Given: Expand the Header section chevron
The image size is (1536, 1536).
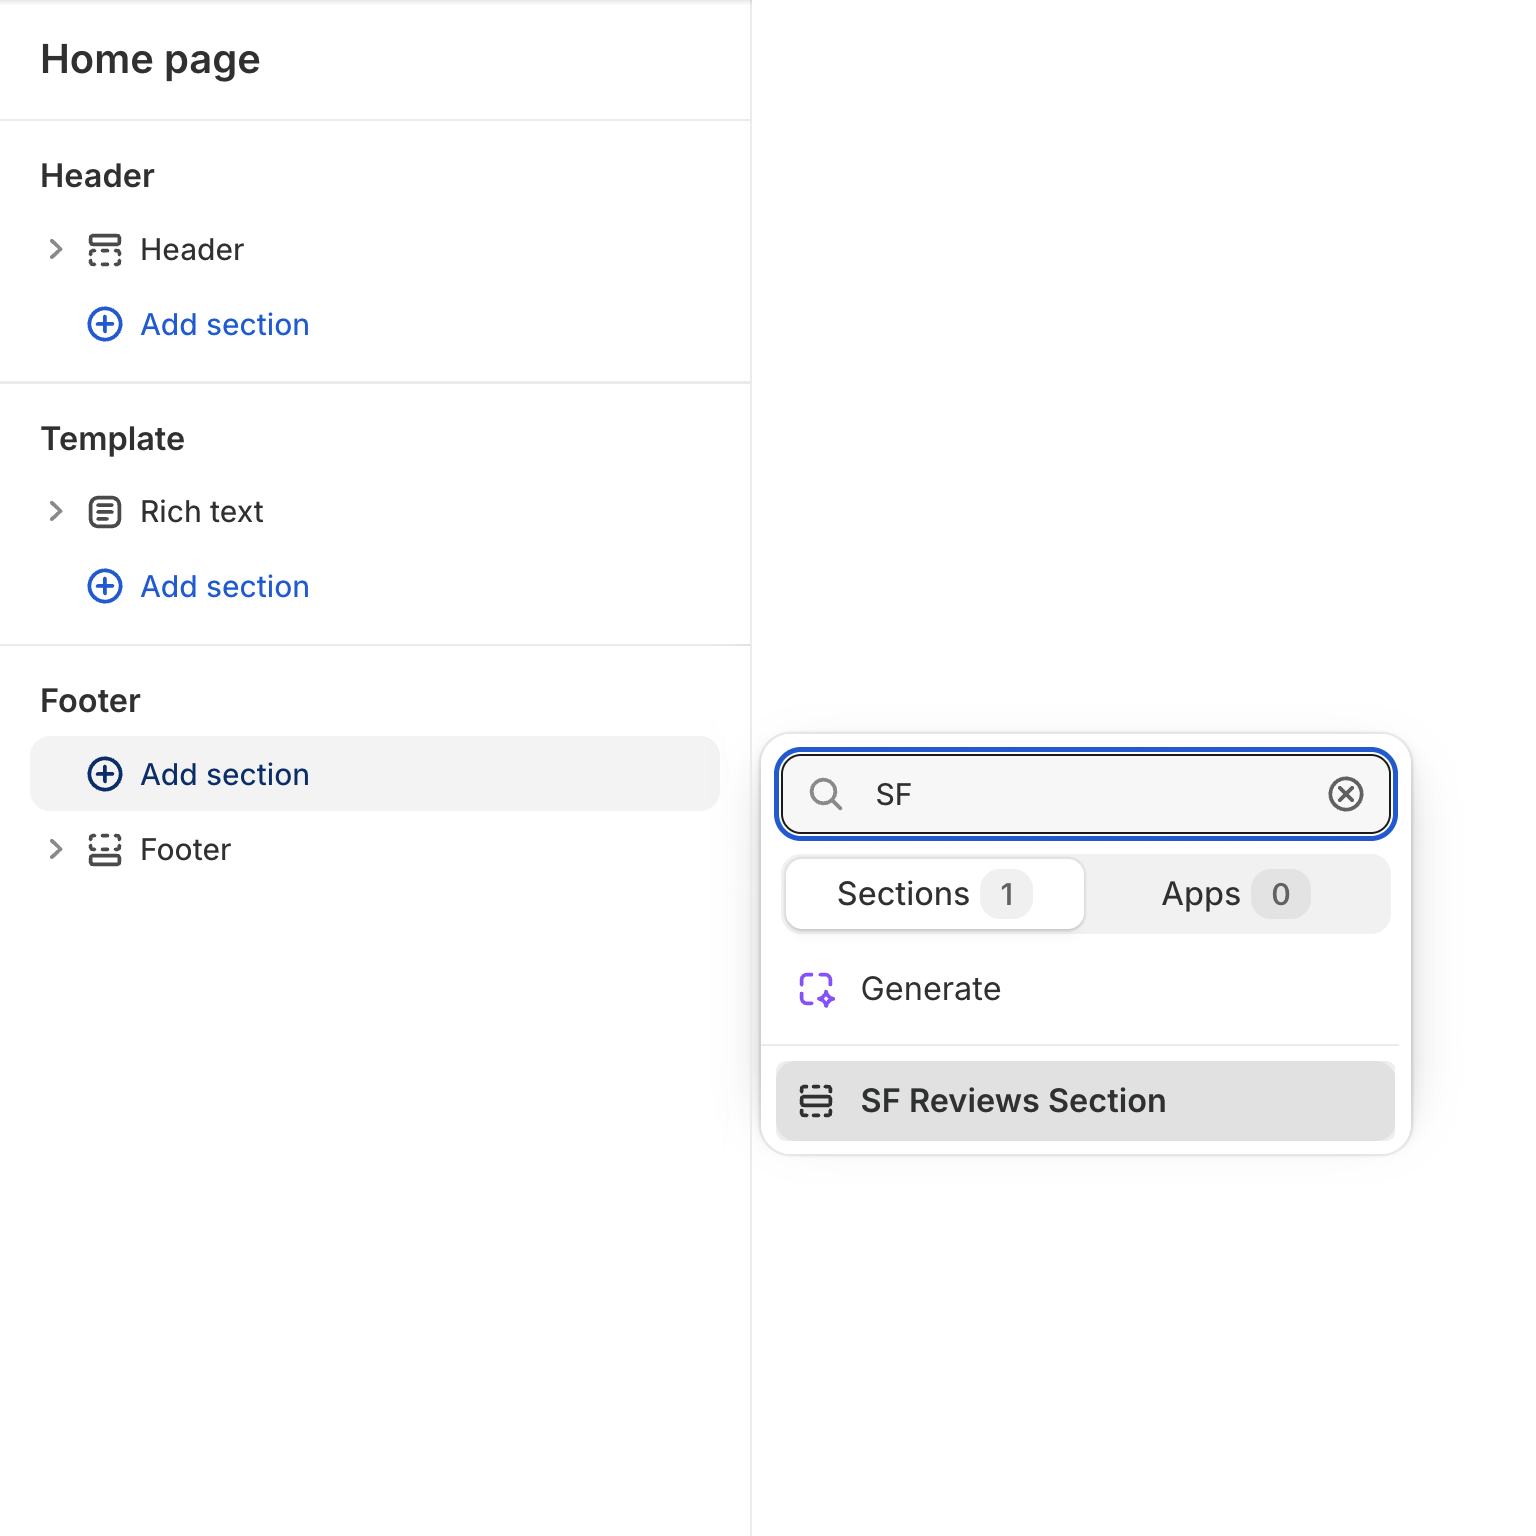Looking at the screenshot, I should [x=56, y=250].
